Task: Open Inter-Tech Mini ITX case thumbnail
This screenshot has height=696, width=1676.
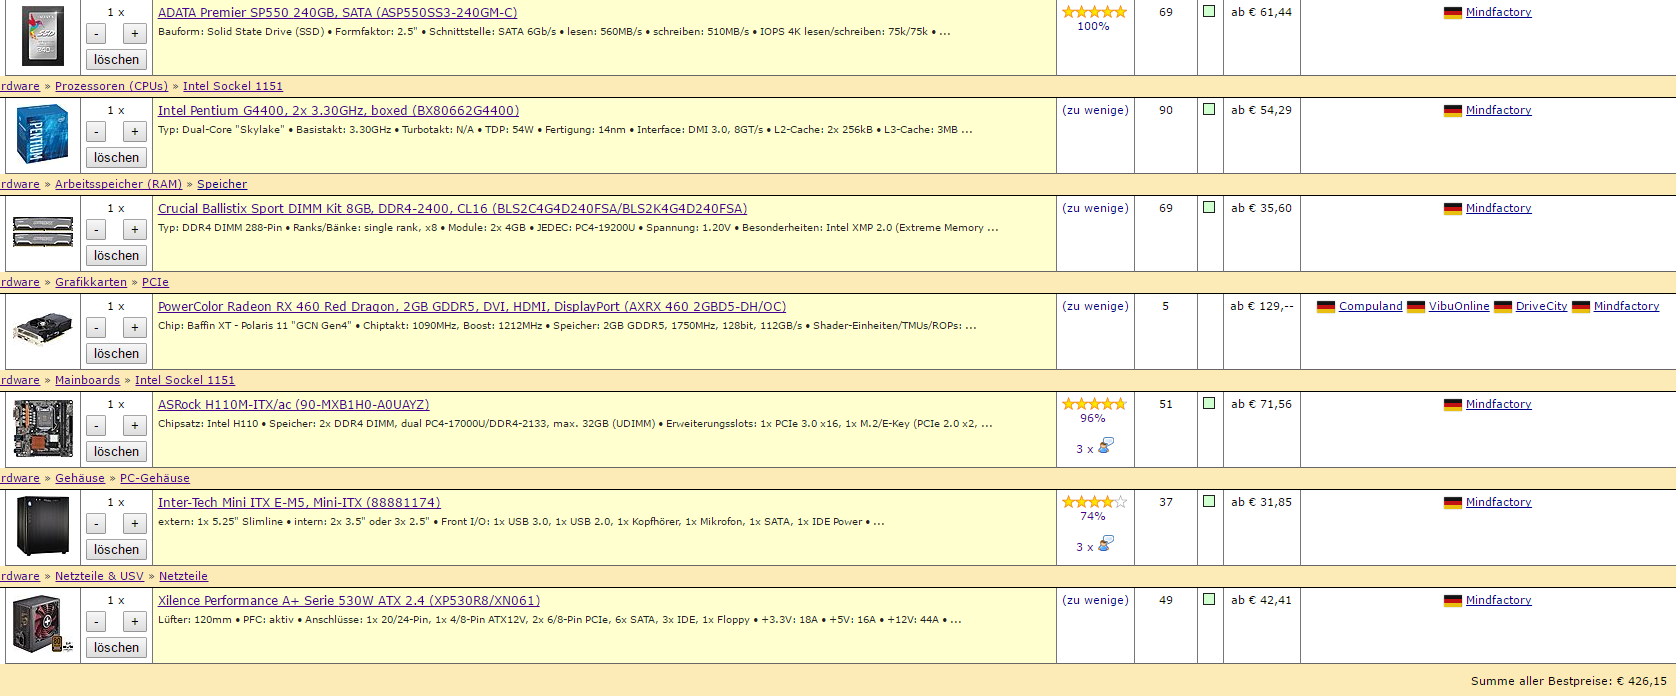Action: click(x=43, y=526)
